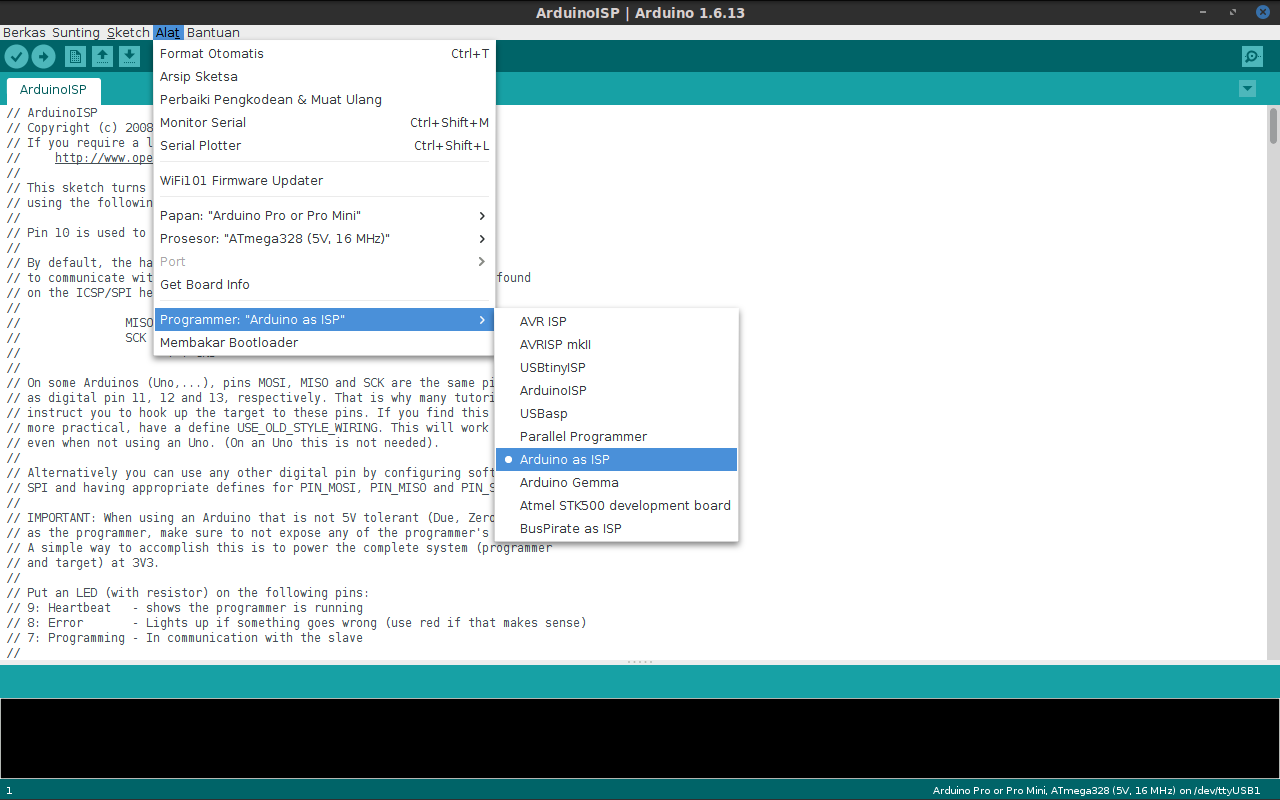Save the sketch with the toolbar icon

pos(129,56)
